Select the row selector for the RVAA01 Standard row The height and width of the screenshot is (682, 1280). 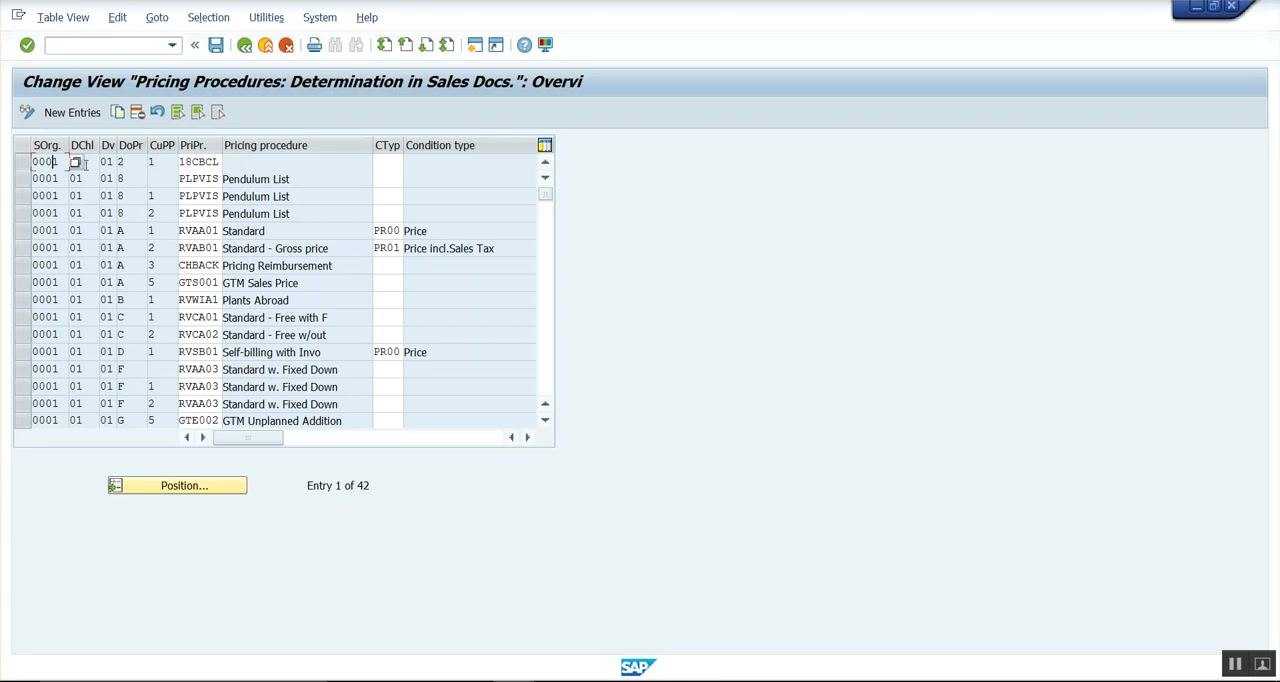(22, 231)
